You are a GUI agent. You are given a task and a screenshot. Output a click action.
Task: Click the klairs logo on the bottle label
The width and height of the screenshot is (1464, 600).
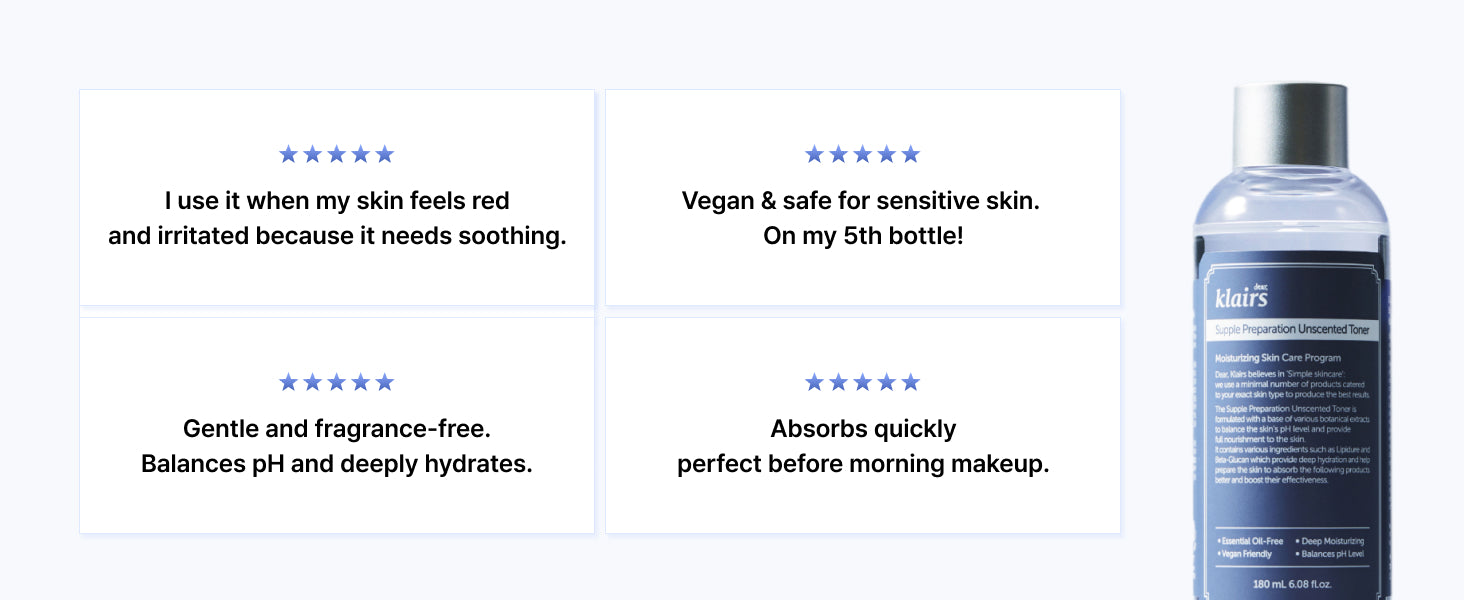(1241, 296)
